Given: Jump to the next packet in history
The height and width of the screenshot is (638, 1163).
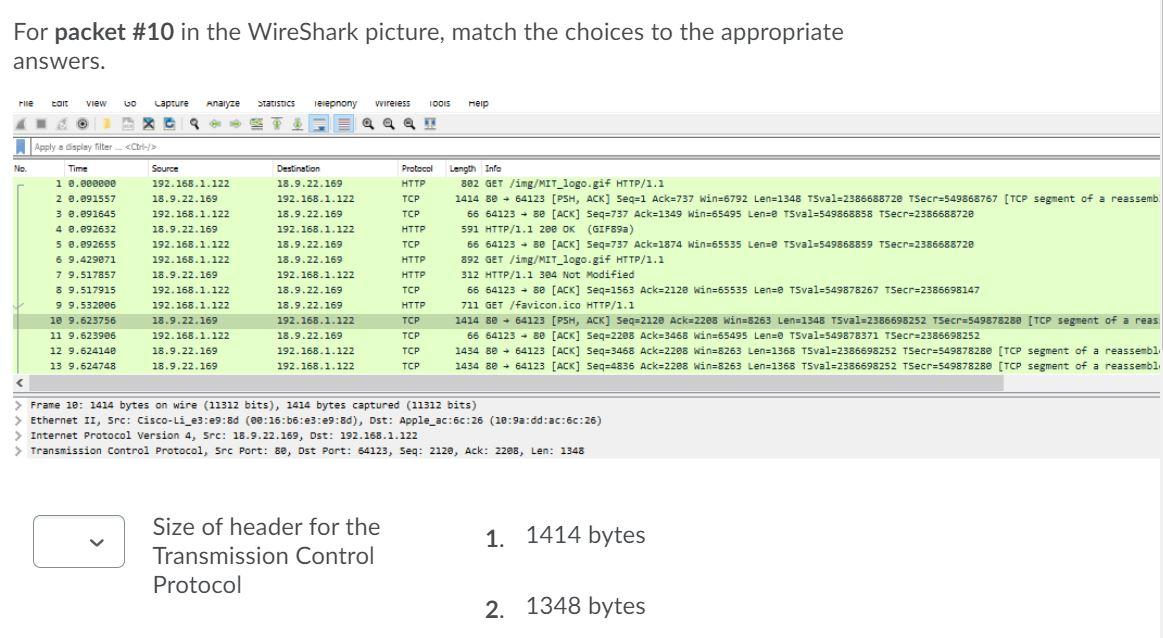Looking at the screenshot, I should click(x=235, y=123).
